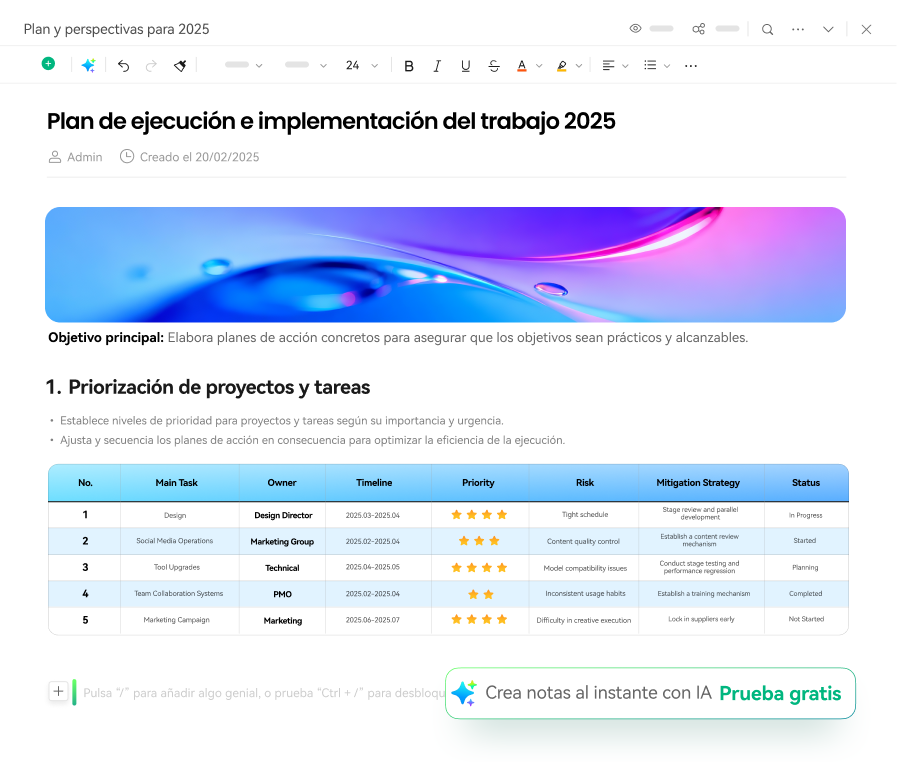
Task: Toggle bold formatting
Action: pyautogui.click(x=408, y=66)
